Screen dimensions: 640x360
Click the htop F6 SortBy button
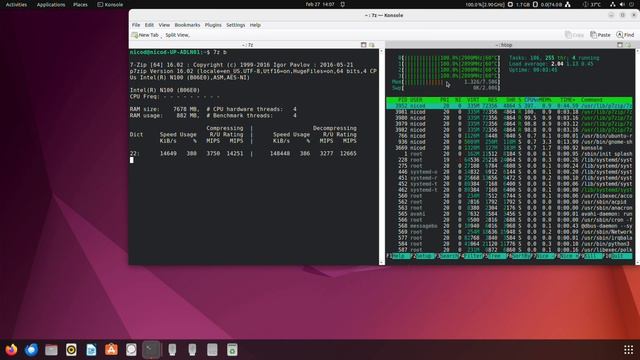(521, 256)
